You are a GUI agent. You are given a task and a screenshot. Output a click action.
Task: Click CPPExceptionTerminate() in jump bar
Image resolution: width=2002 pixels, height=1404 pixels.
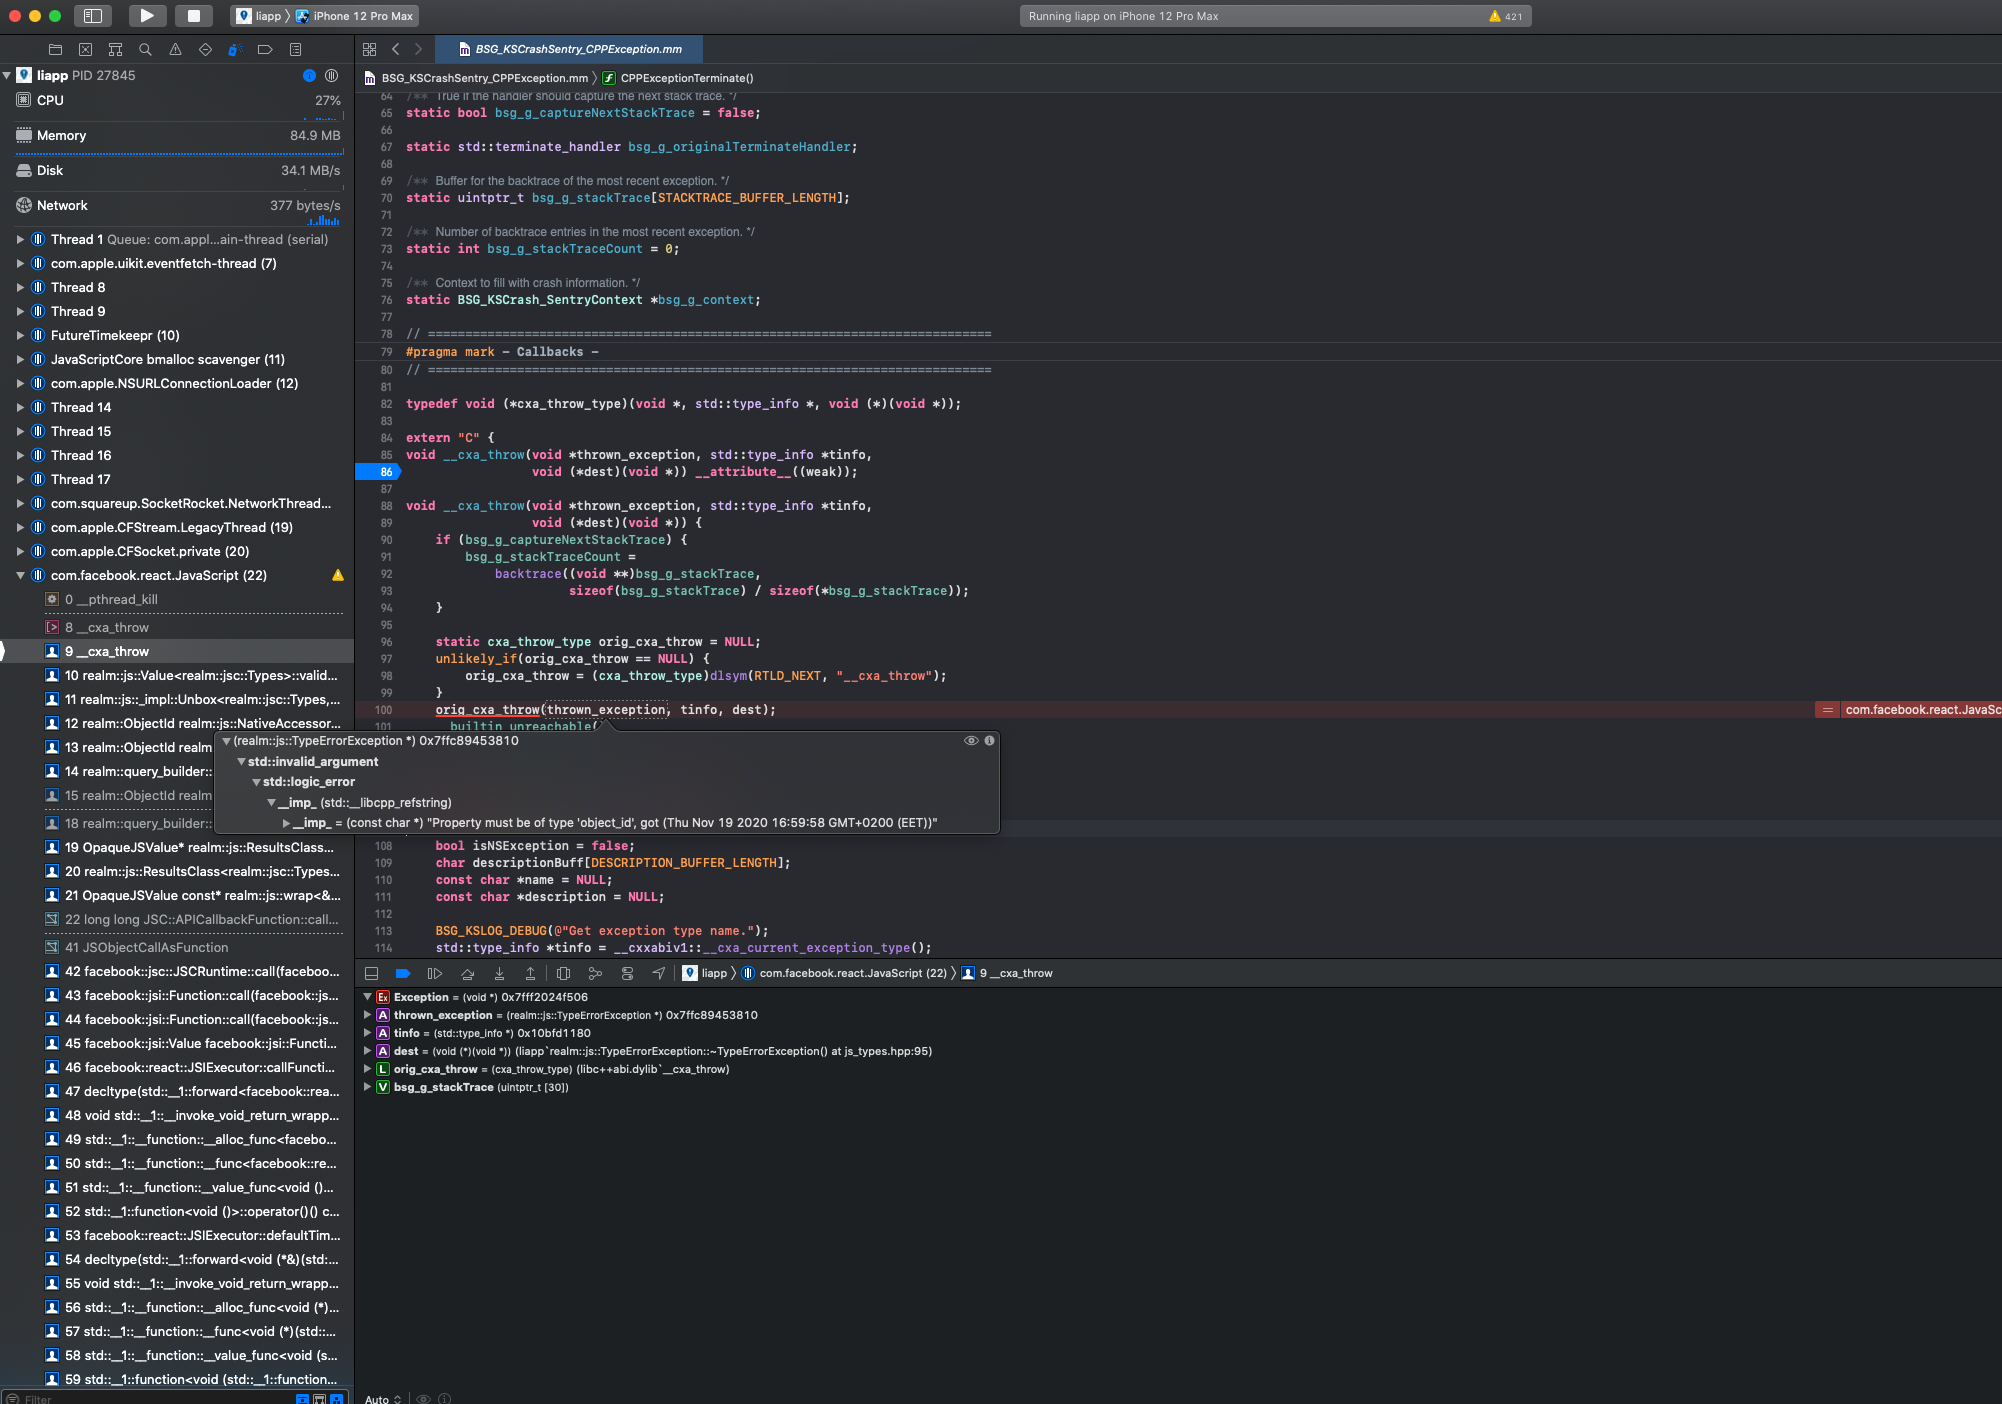point(686,78)
